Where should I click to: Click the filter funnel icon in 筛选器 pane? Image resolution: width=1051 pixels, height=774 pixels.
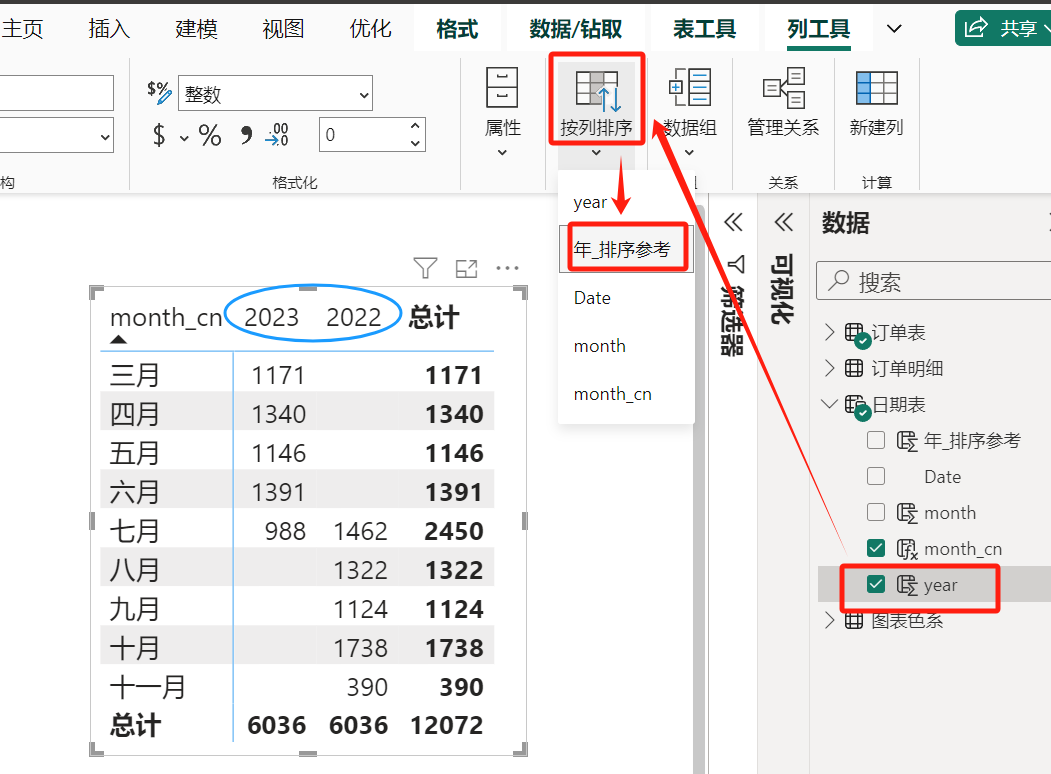(x=735, y=264)
